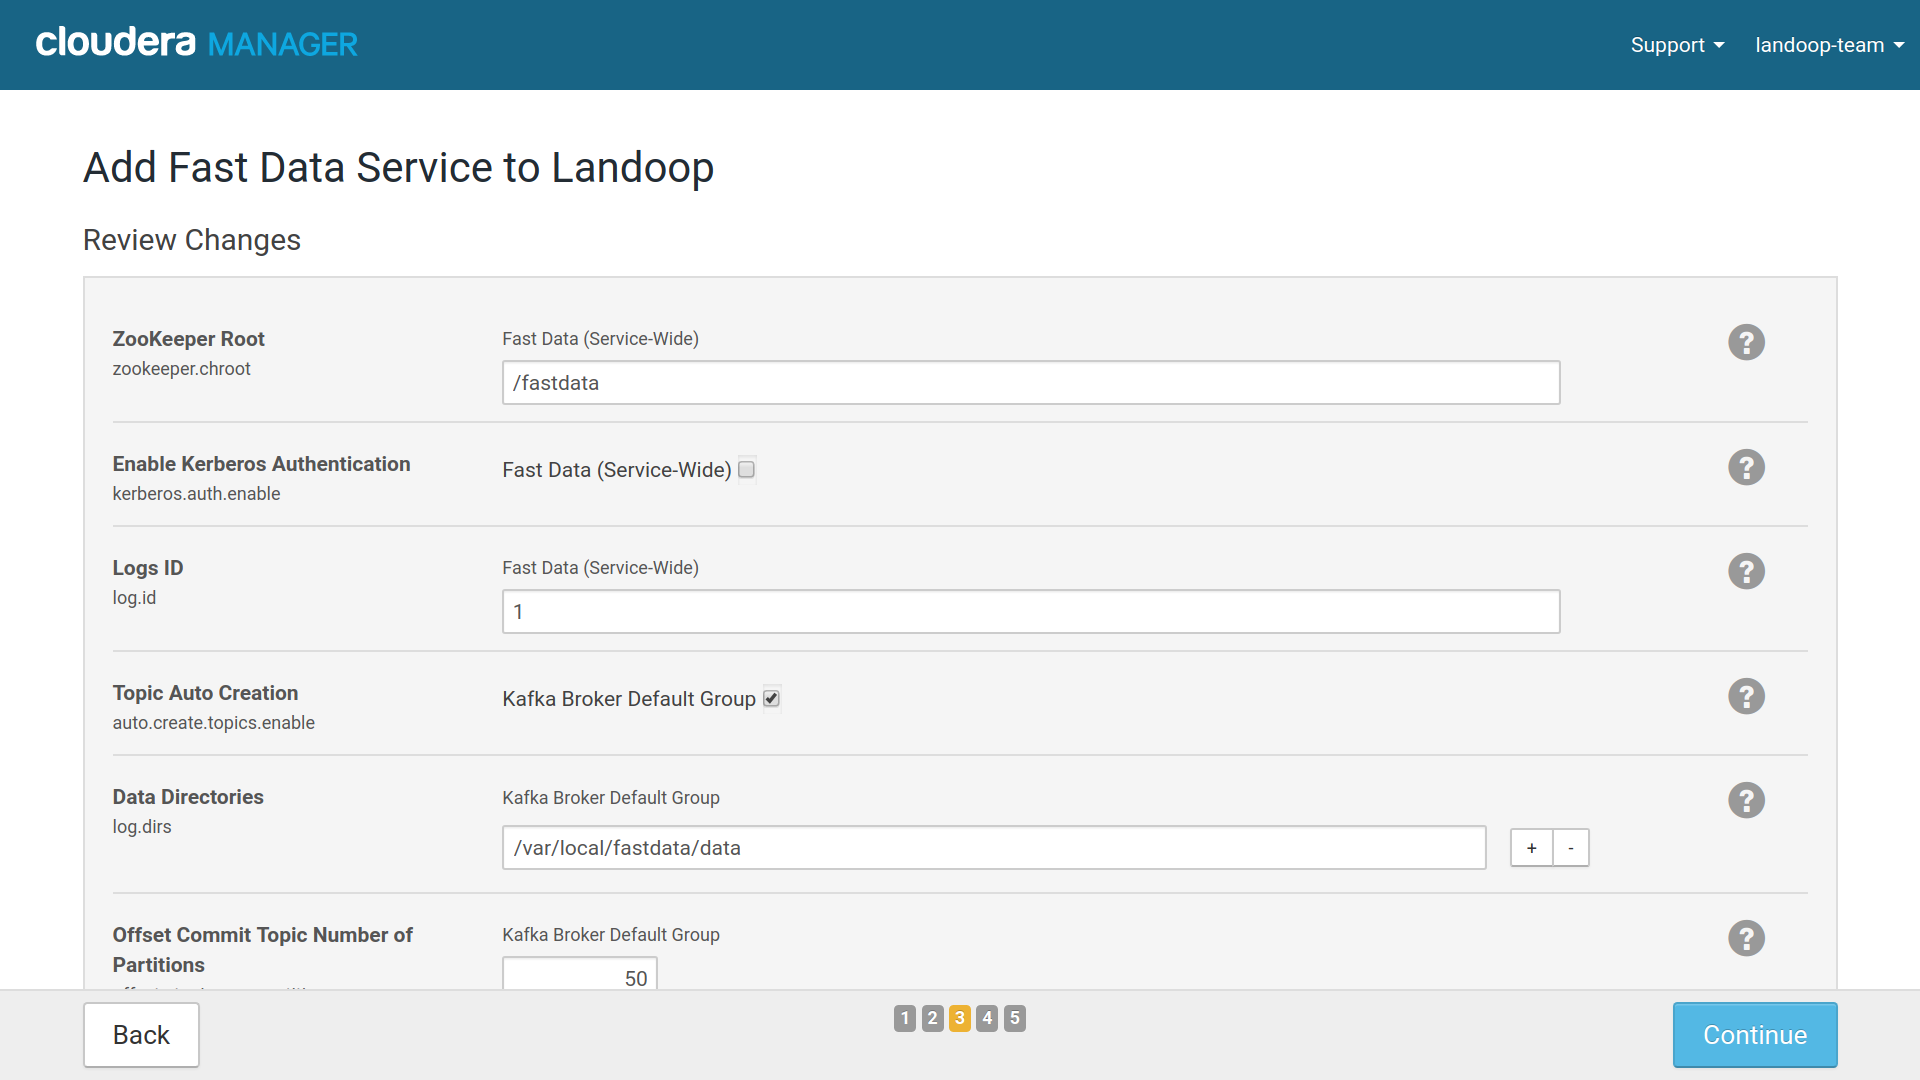Click the Back button
The width and height of the screenshot is (1920, 1080).
141,1035
